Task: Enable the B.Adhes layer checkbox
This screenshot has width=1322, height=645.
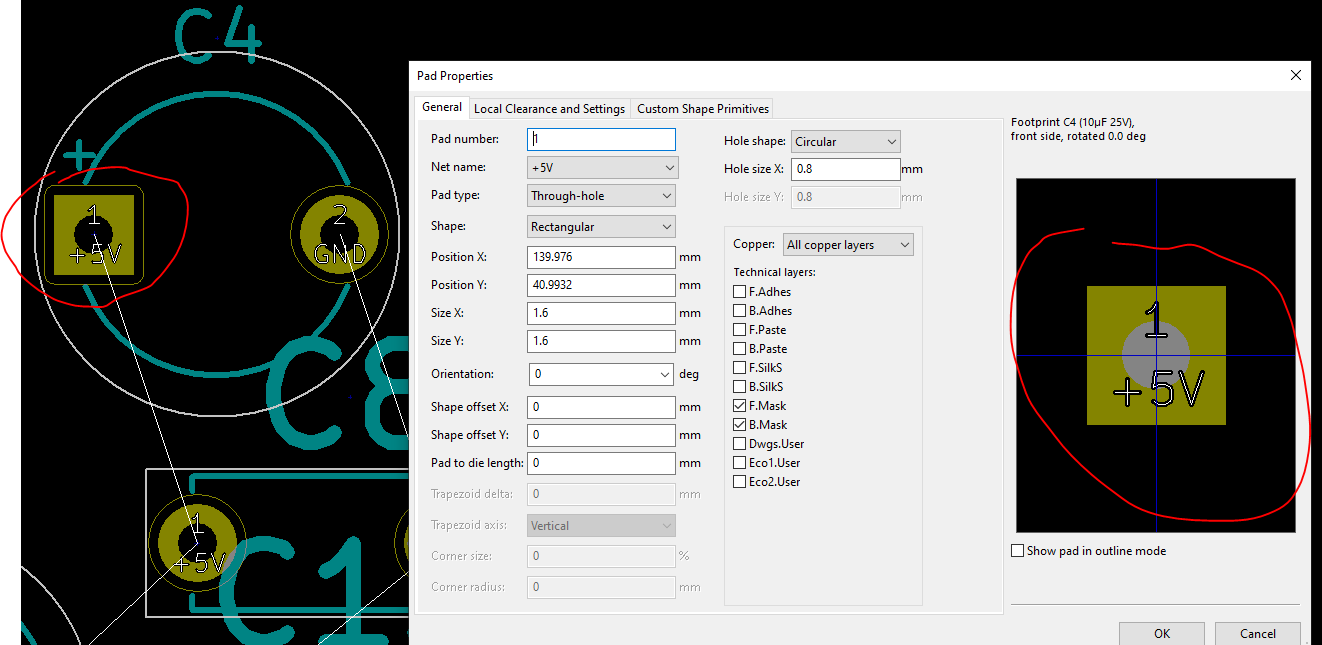Action: point(740,311)
